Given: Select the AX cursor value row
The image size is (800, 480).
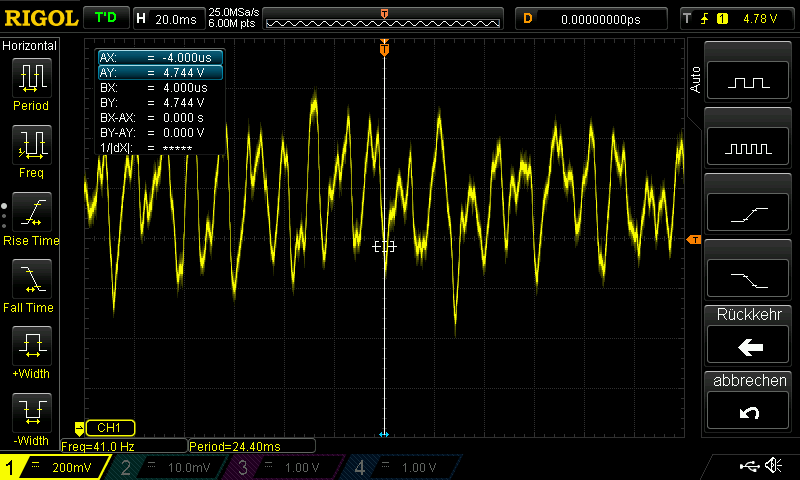Looking at the screenshot, I should (x=161, y=58).
